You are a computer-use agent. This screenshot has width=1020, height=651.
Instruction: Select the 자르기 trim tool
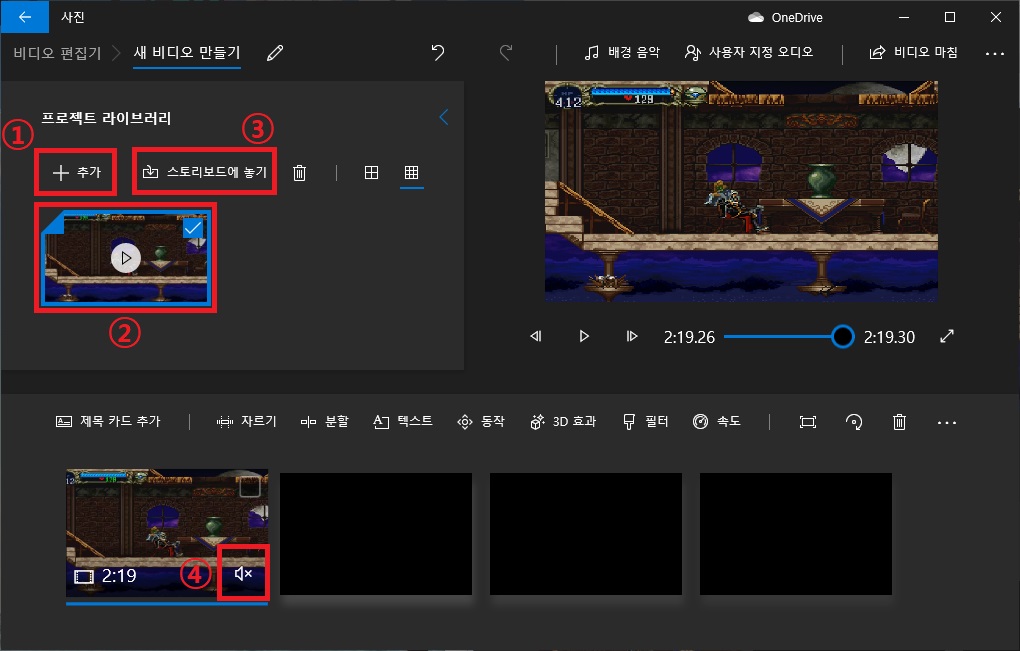[x=247, y=421]
